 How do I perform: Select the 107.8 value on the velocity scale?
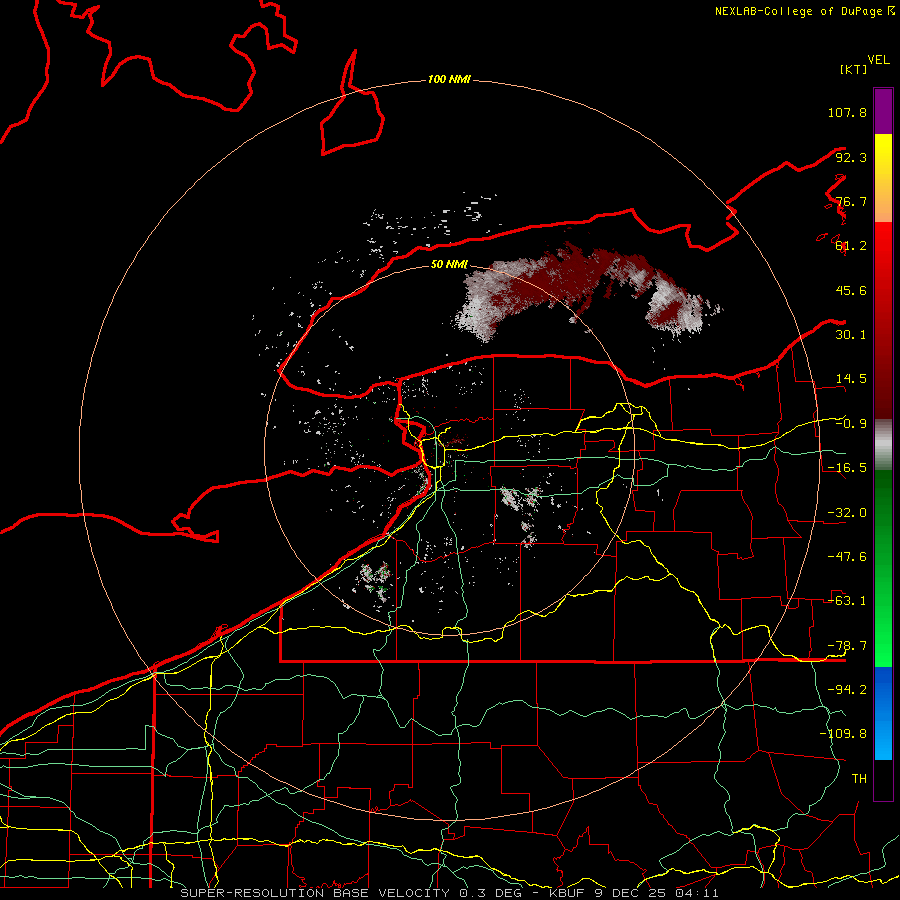[x=847, y=112]
